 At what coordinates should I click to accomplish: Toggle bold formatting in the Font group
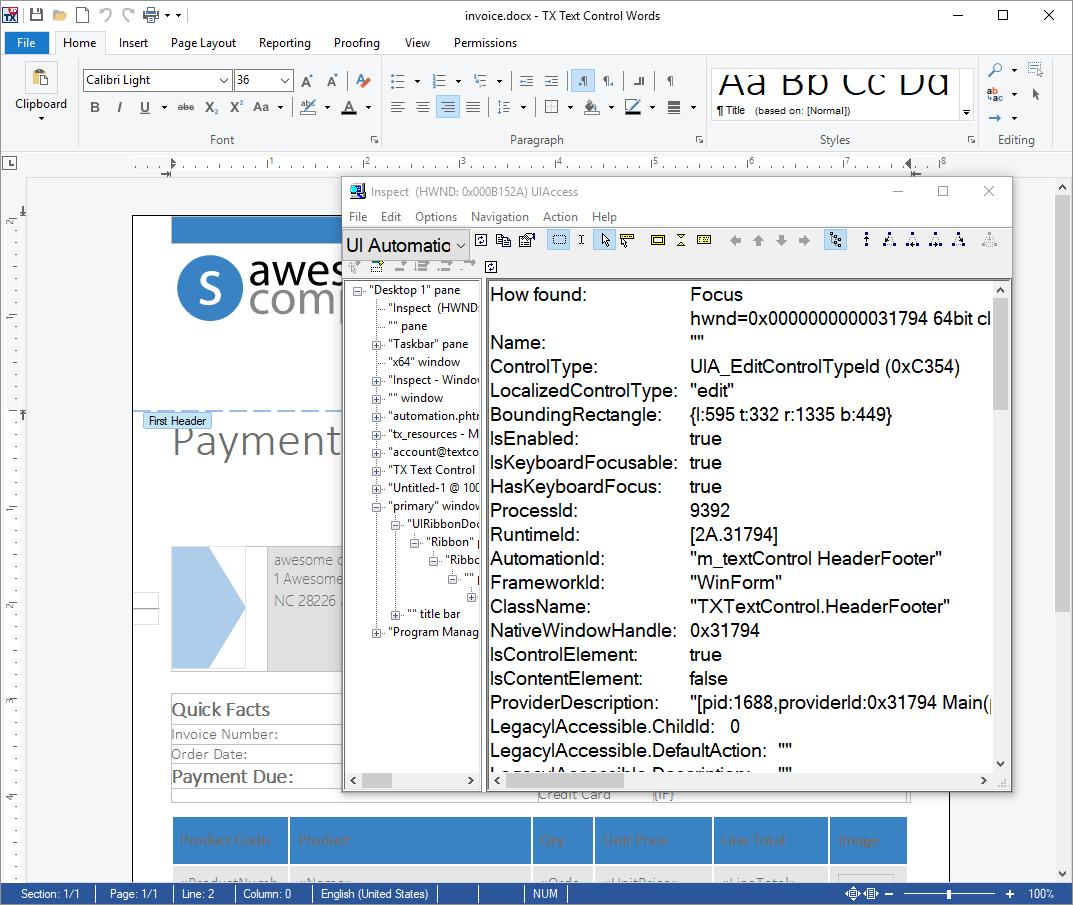[94, 107]
